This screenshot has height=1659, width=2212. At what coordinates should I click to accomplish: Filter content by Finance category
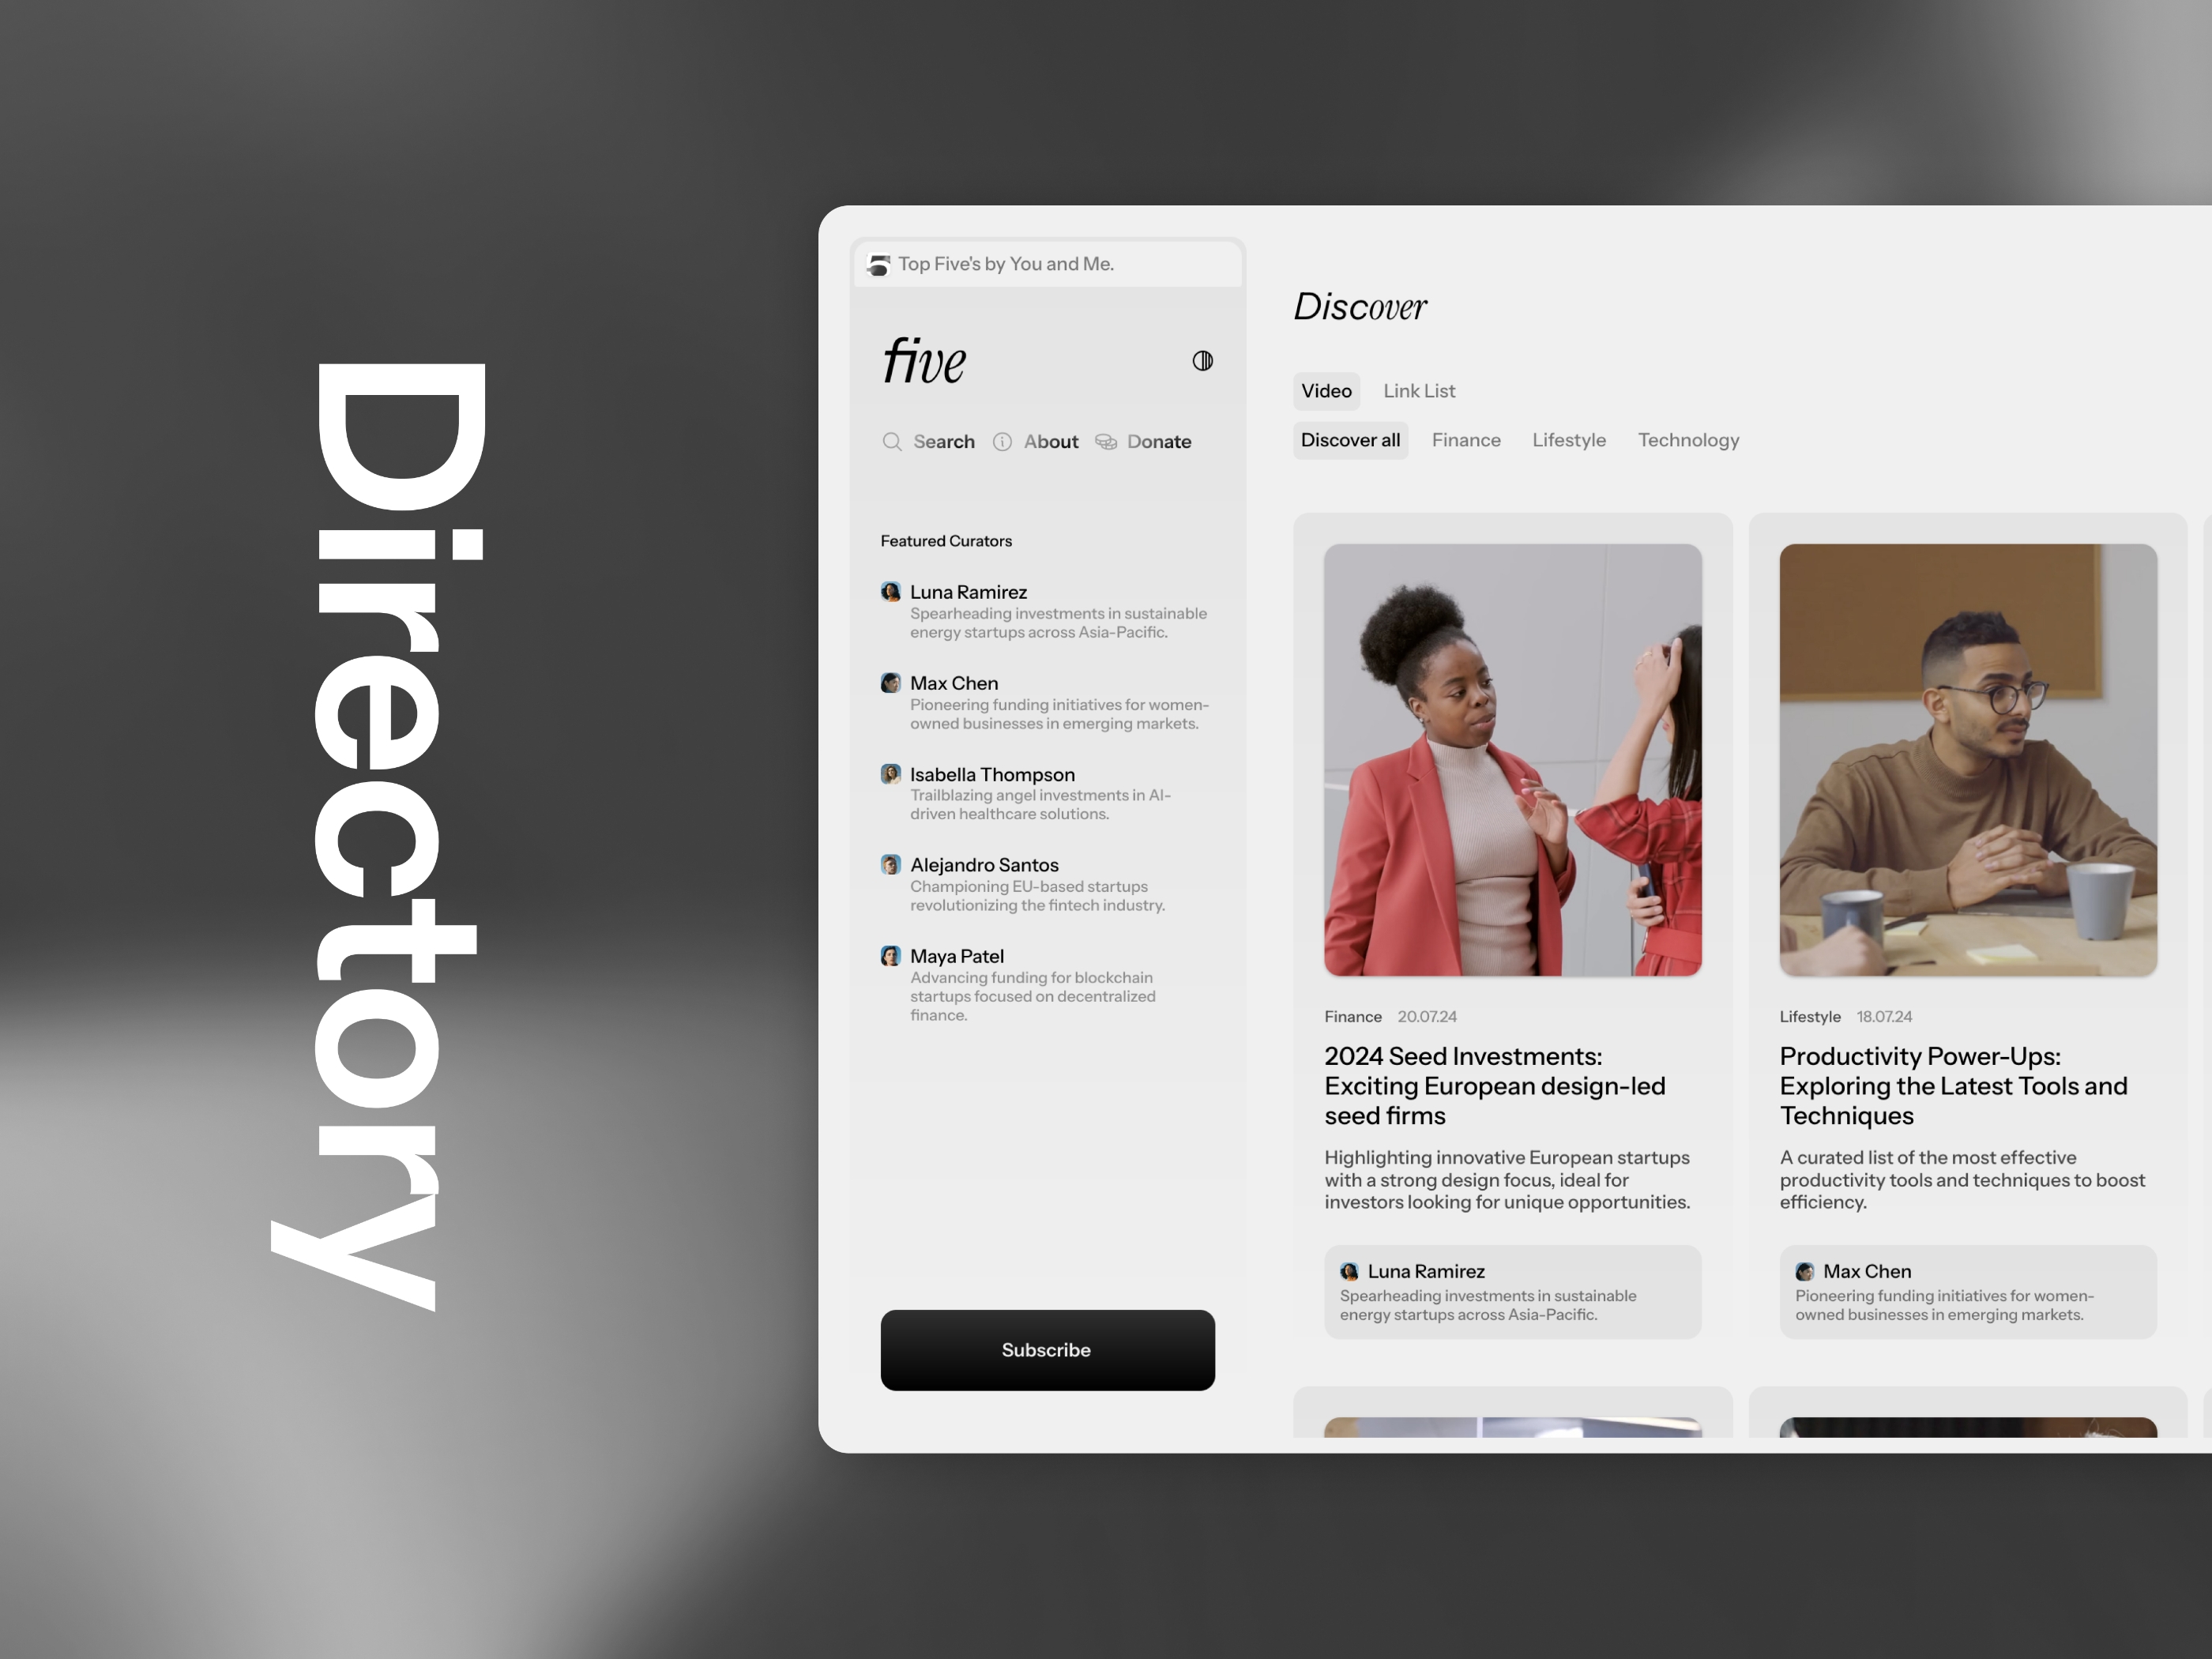1465,439
